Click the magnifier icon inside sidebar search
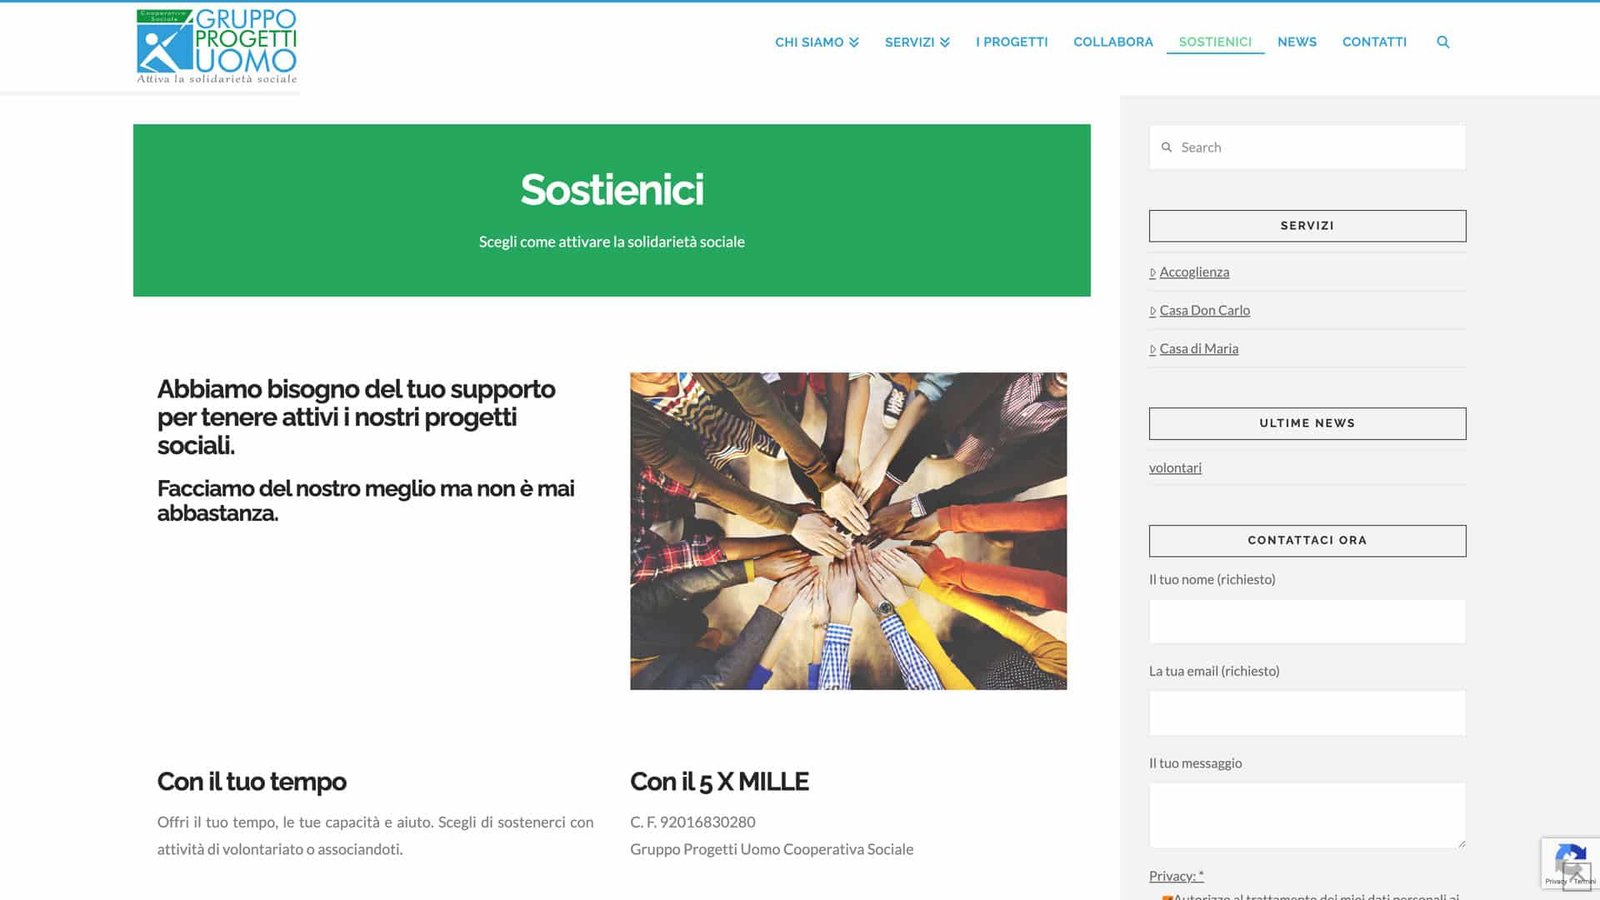The width and height of the screenshot is (1600, 900). (x=1166, y=147)
